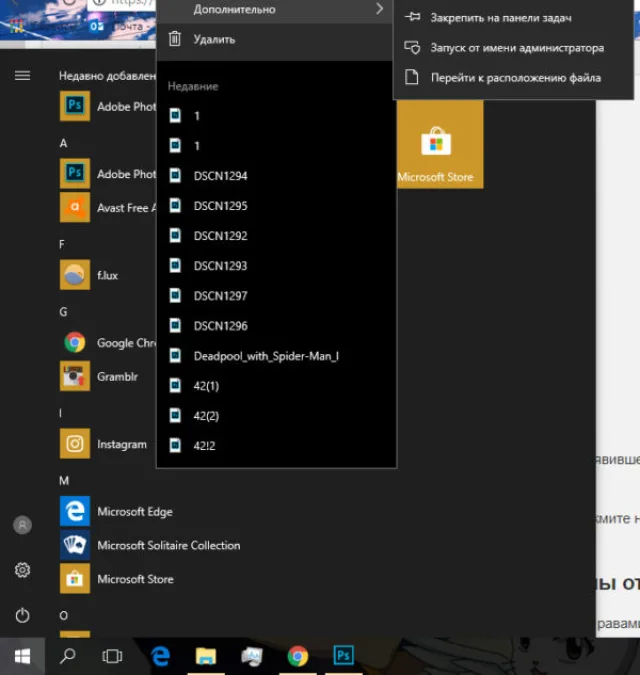Click pin icon beside Закрепить на панели задач
The height and width of the screenshot is (675, 640).
pyautogui.click(x=412, y=17)
